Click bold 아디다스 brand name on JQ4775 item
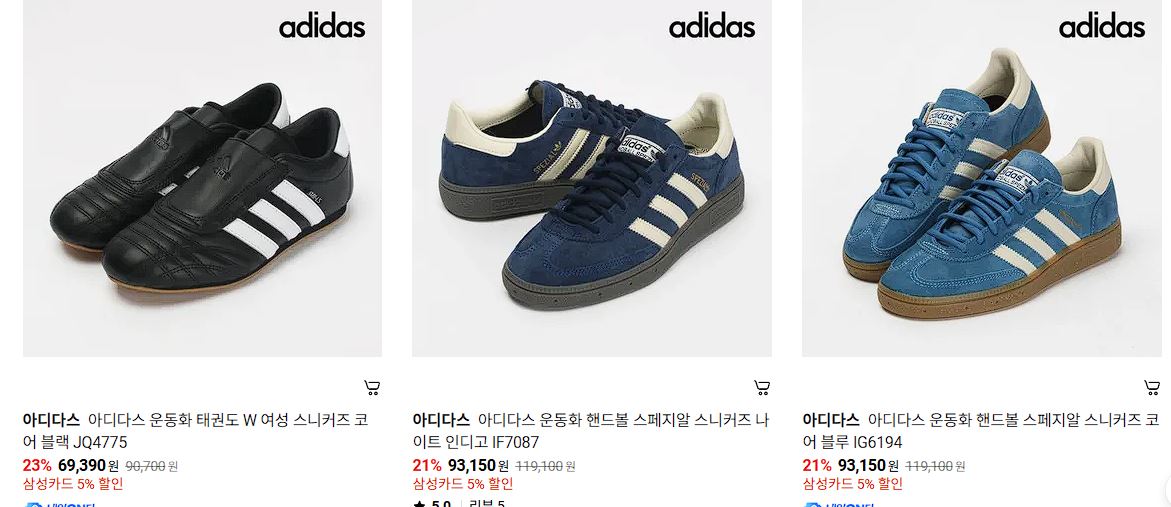The height and width of the screenshot is (507, 1171). coord(51,420)
